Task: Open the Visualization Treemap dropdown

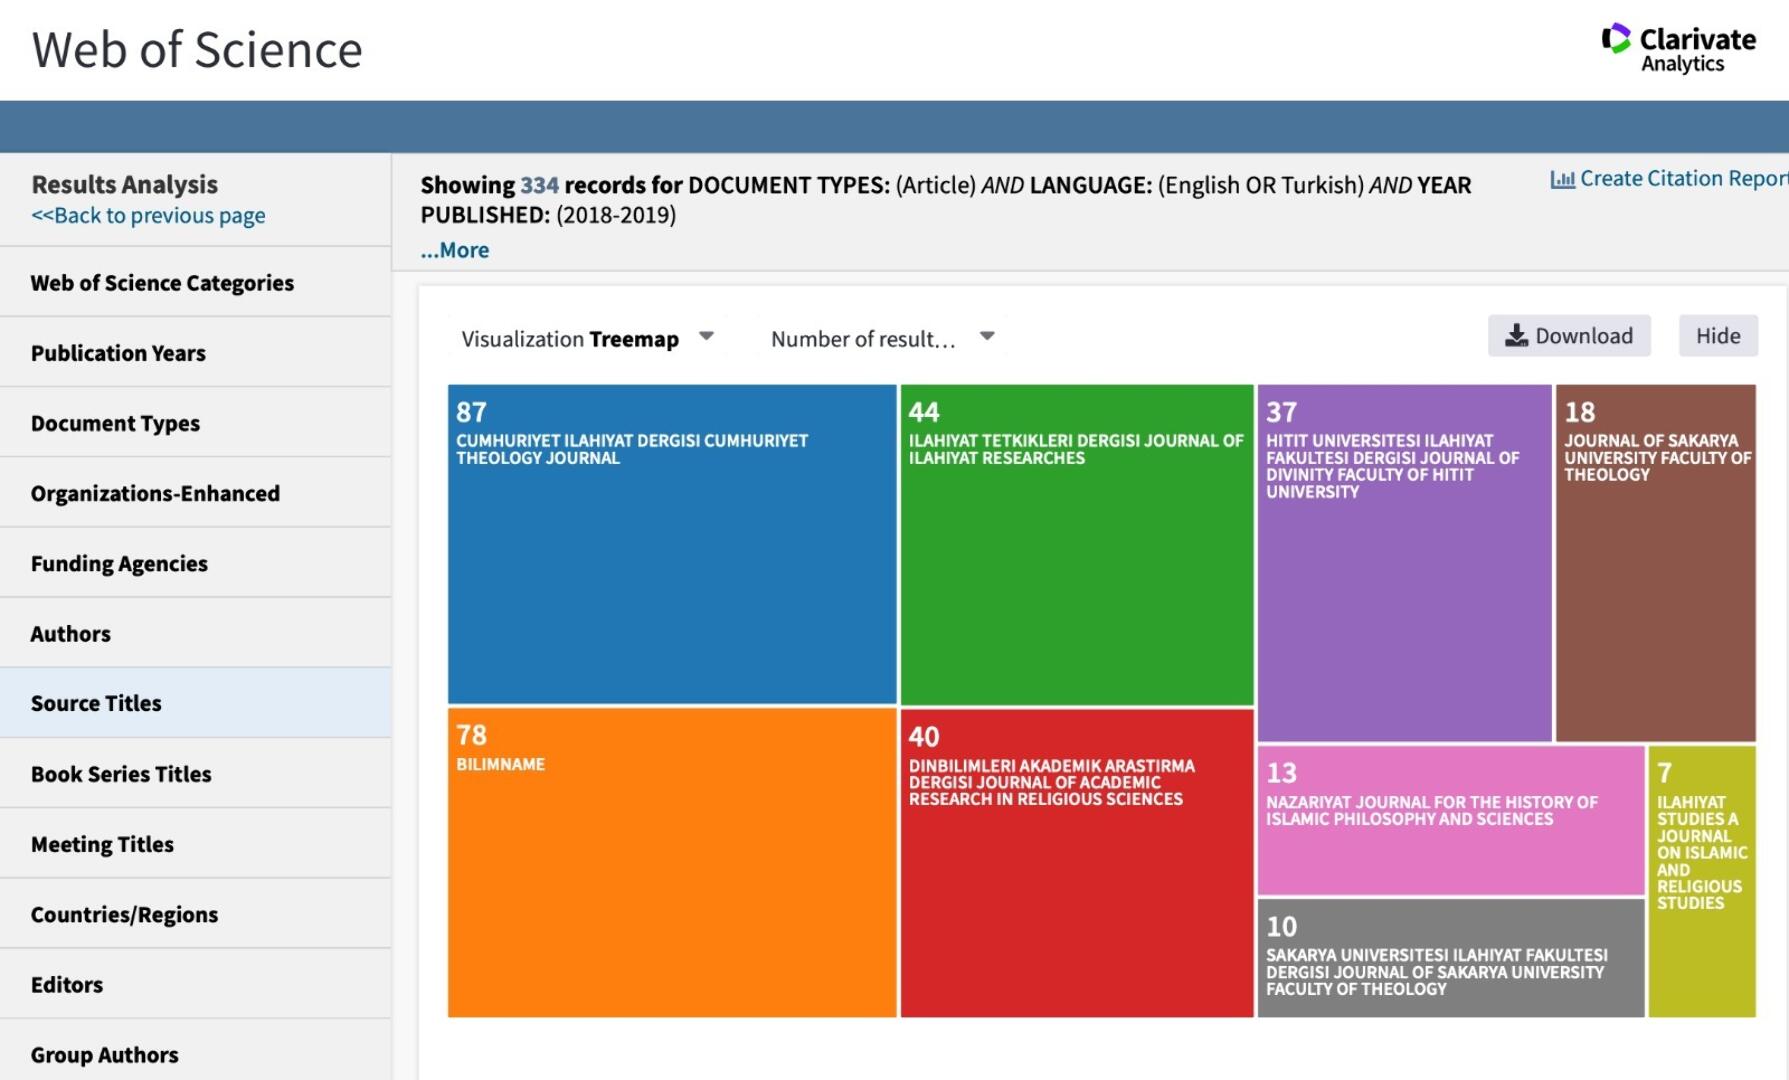Action: [x=587, y=339]
